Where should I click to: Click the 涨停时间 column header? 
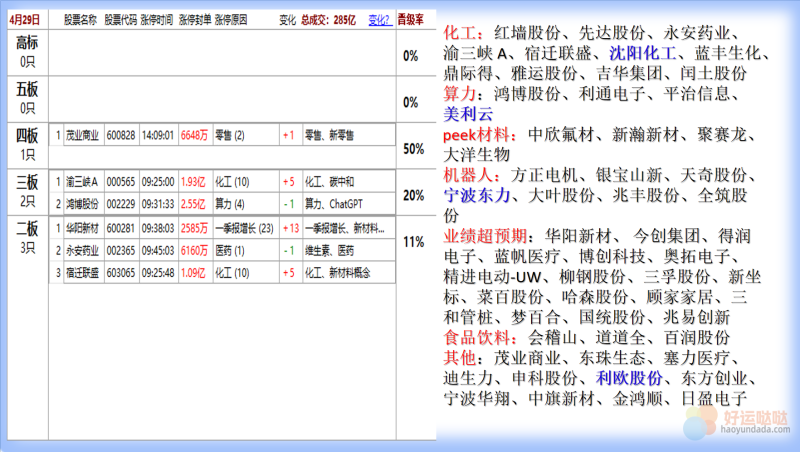click(x=157, y=20)
